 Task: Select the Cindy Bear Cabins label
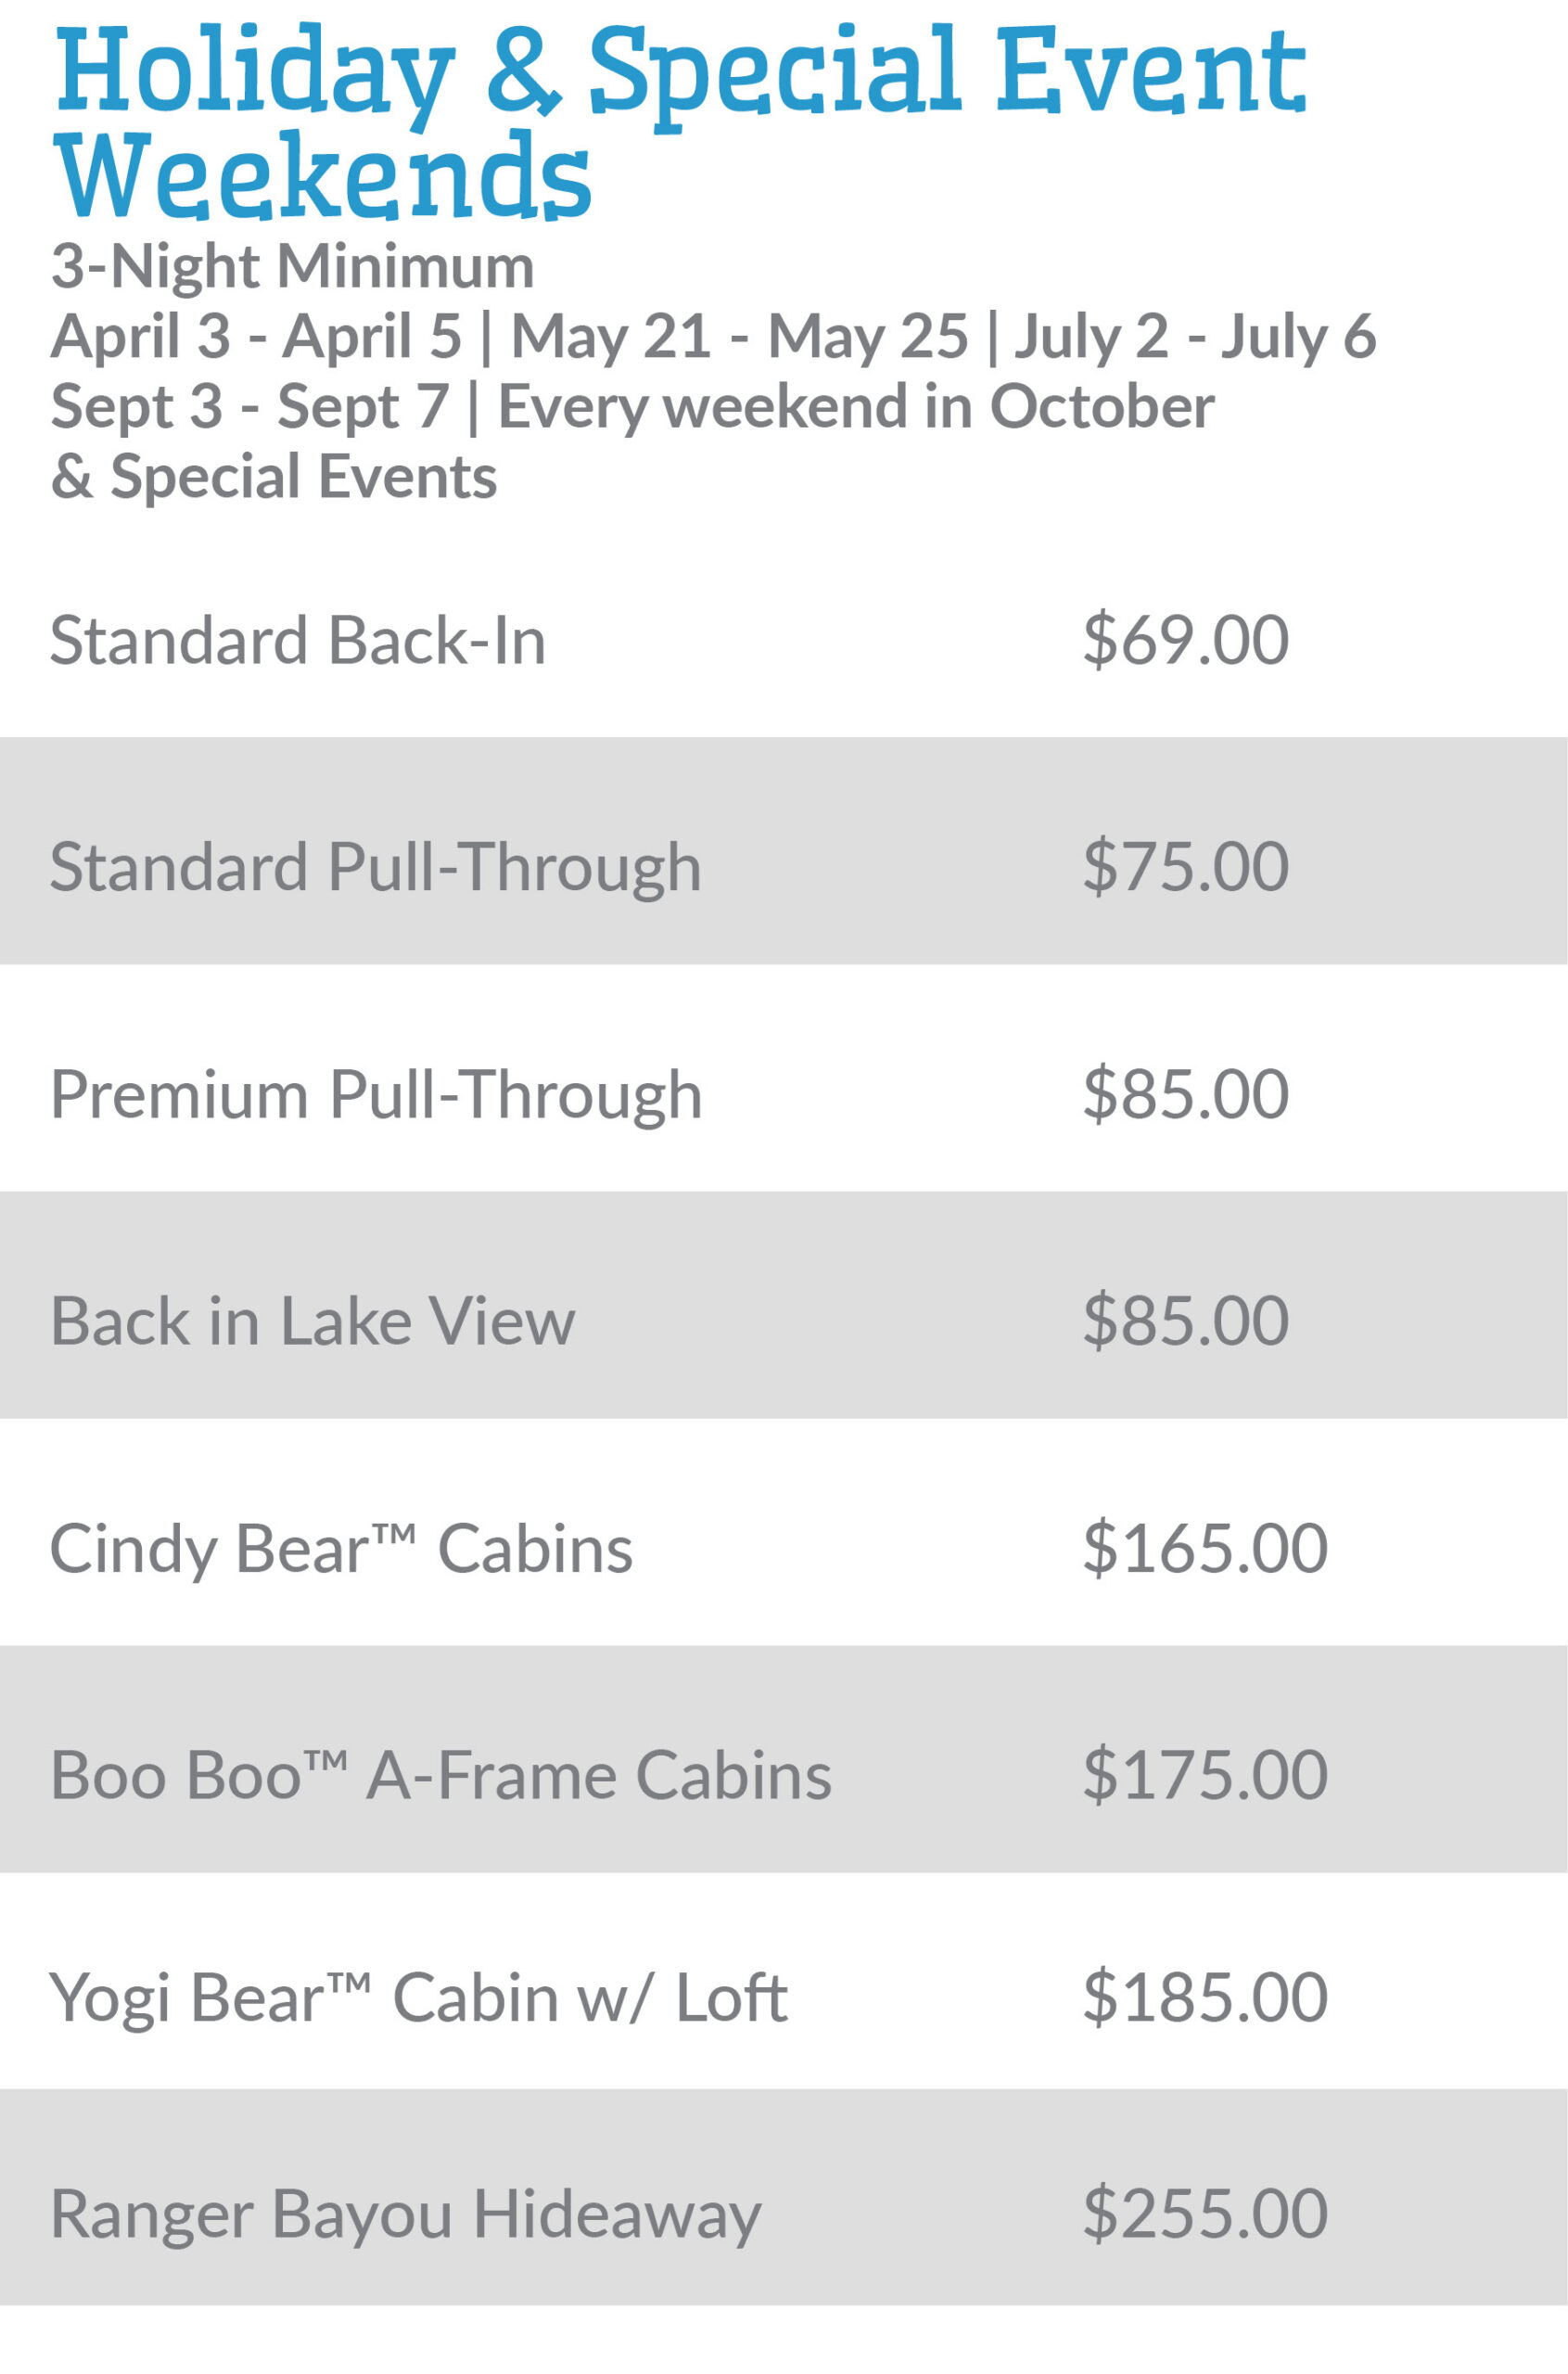(341, 1549)
